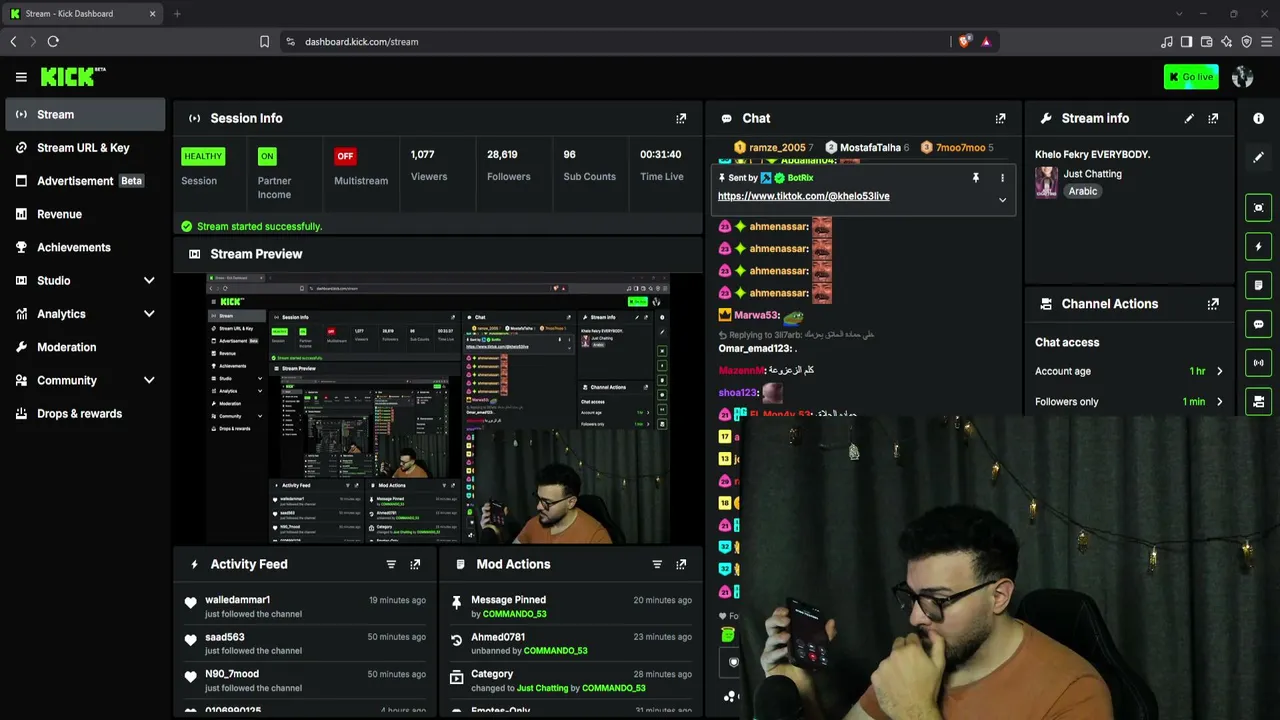The width and height of the screenshot is (1280, 720).
Task: Select Stream in the sidebar
Action: click(85, 114)
